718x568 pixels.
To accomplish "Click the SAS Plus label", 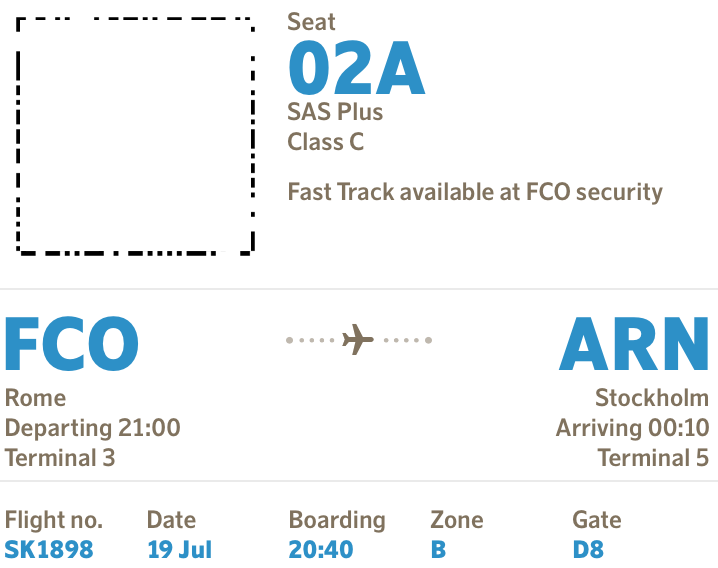I will pos(335,111).
